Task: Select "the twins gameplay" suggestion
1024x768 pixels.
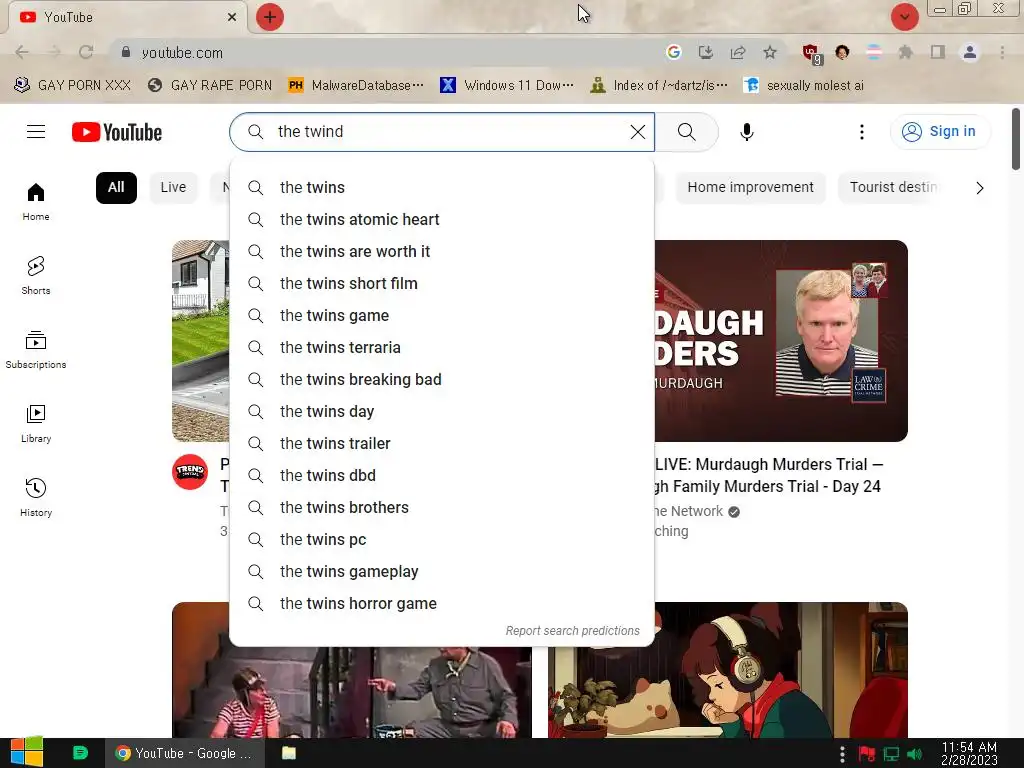Action: [x=442, y=571]
